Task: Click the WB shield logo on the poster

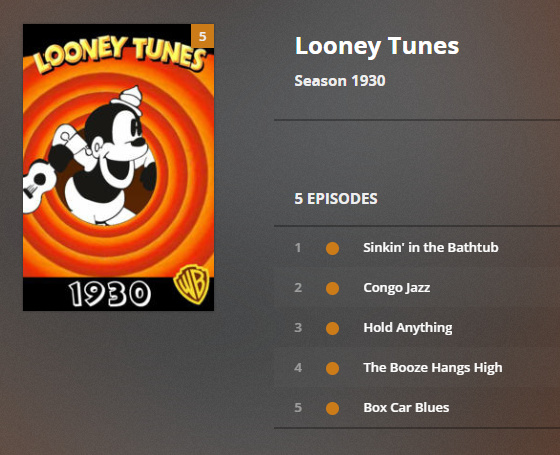Action: click(191, 284)
